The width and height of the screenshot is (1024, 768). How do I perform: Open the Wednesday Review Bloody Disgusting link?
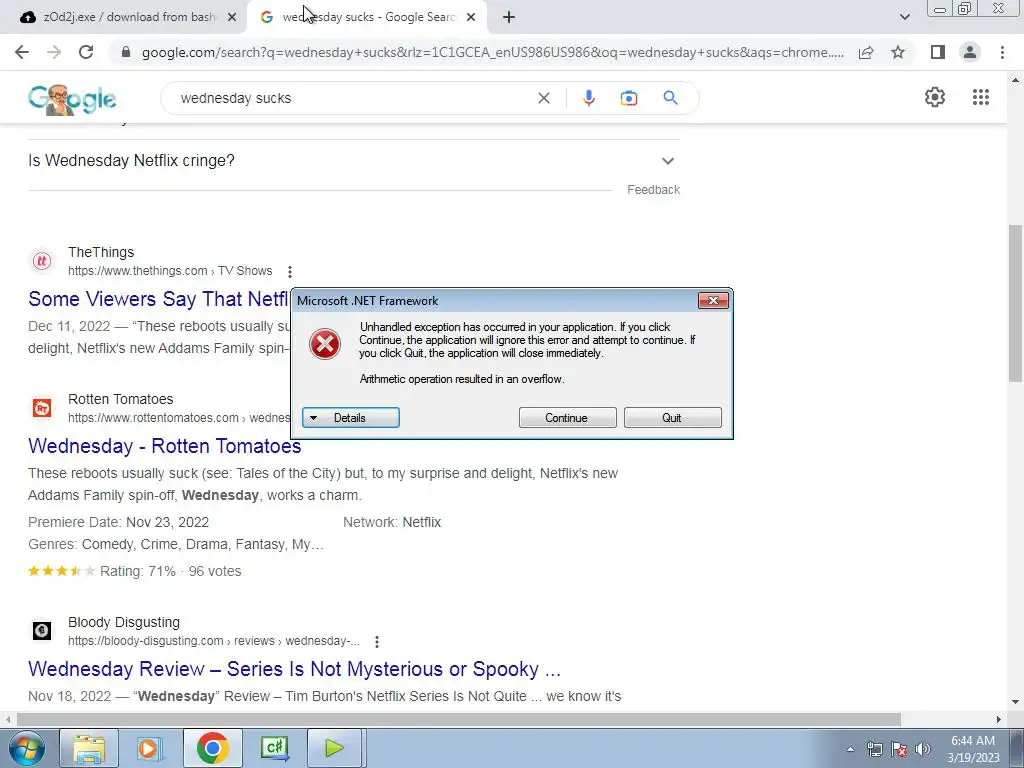click(x=295, y=669)
